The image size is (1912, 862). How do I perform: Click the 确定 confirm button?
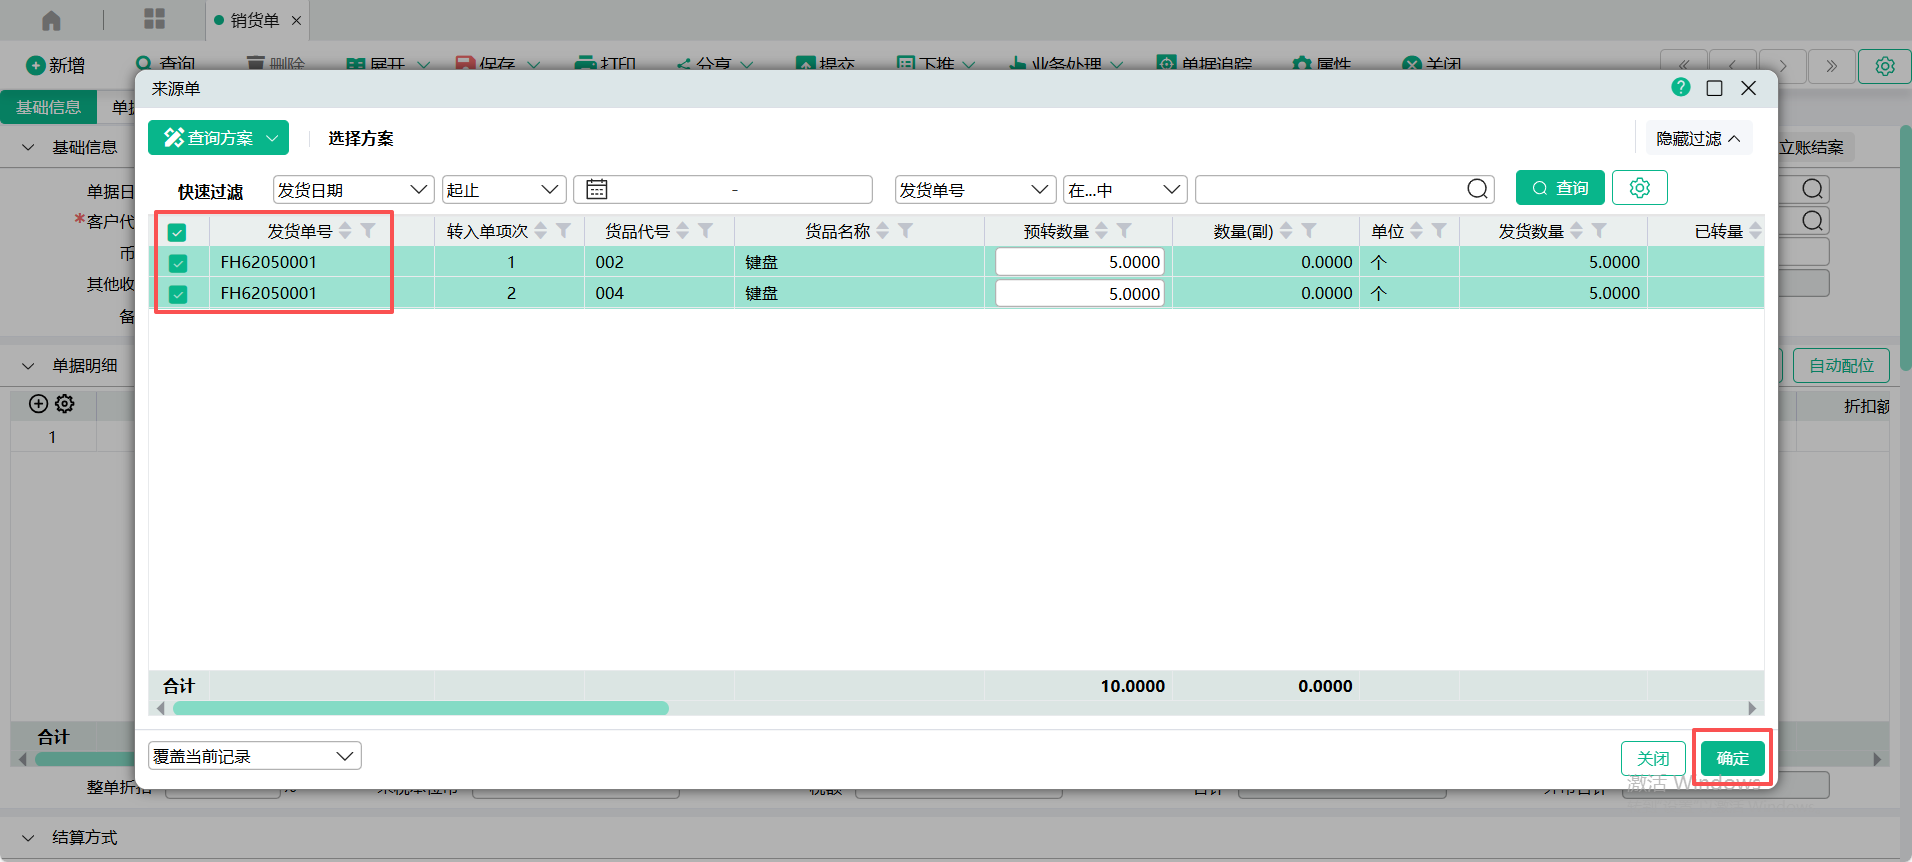(x=1732, y=758)
